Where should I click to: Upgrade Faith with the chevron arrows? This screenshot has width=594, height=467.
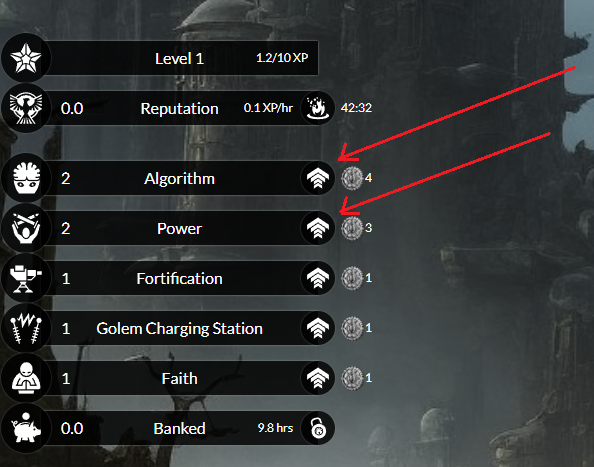pos(318,378)
